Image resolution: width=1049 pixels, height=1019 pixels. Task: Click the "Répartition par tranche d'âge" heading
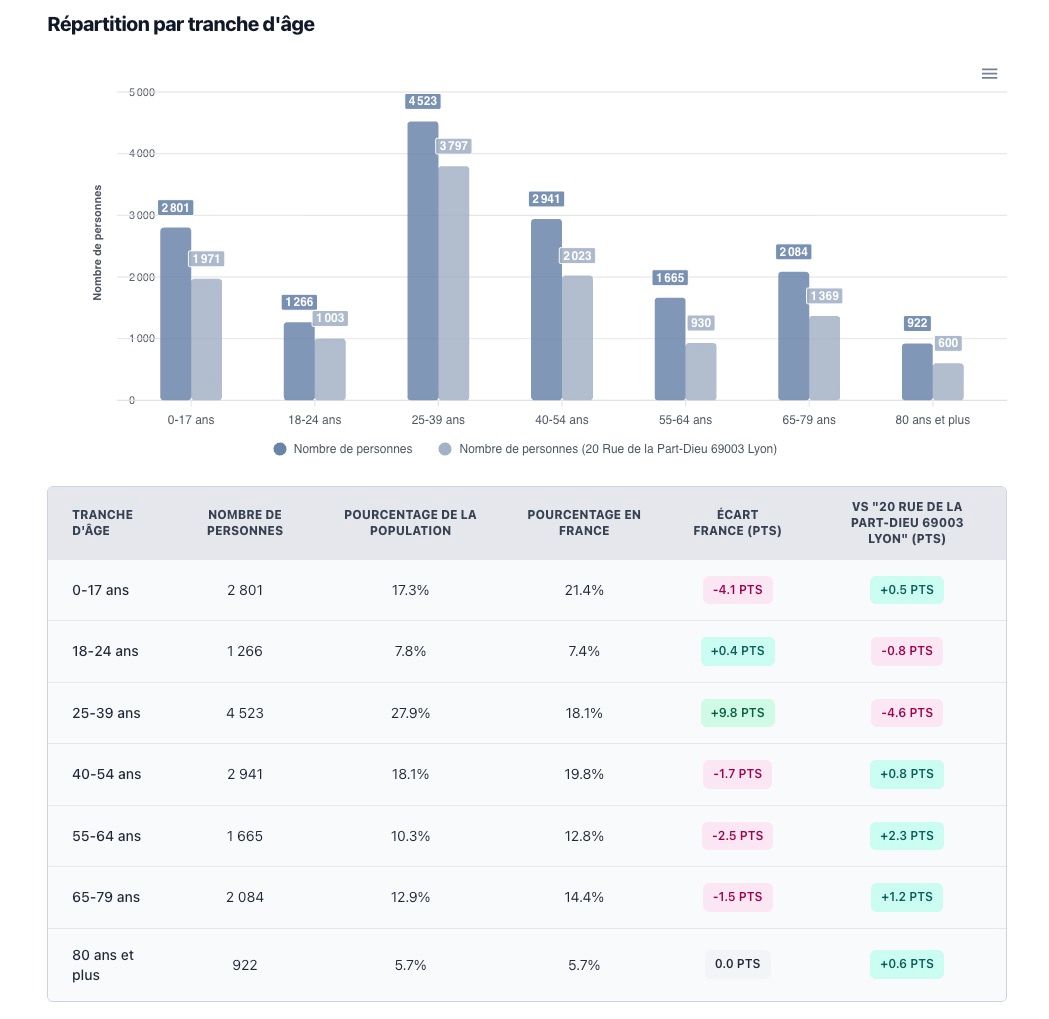181,25
